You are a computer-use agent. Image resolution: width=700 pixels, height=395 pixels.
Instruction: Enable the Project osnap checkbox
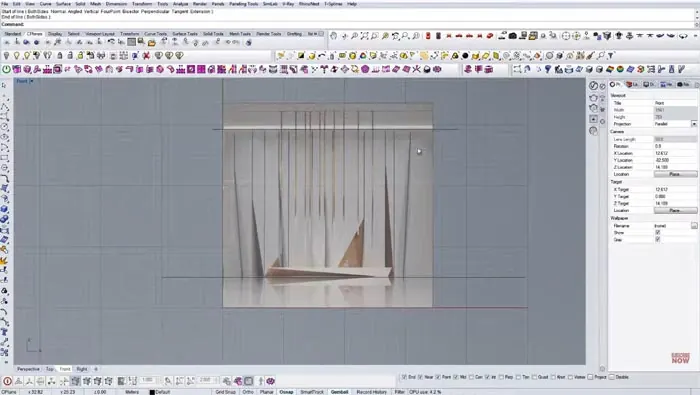591,377
